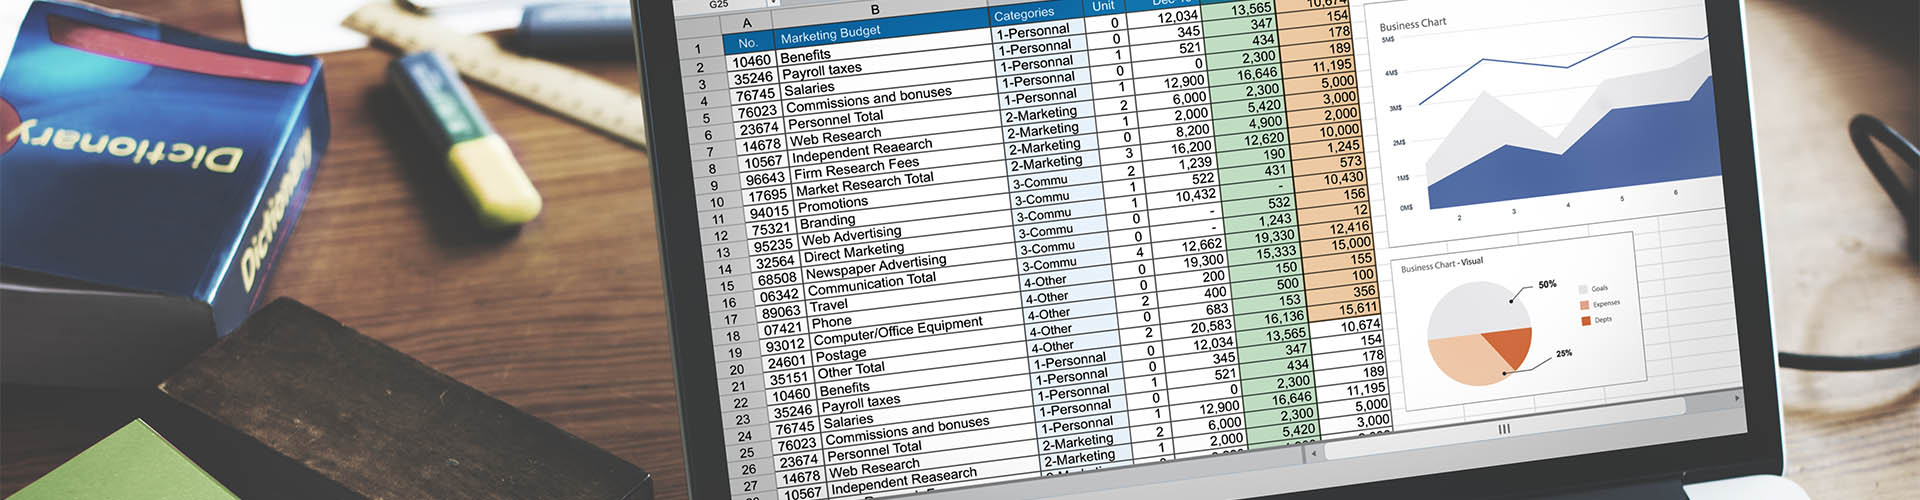Click the "Categories" header cell
This screenshot has height=500, width=1920.
click(x=1024, y=14)
